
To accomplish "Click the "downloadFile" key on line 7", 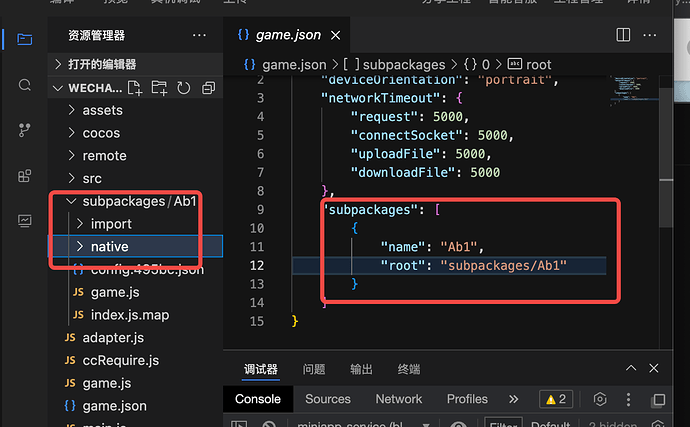I will [x=403, y=172].
